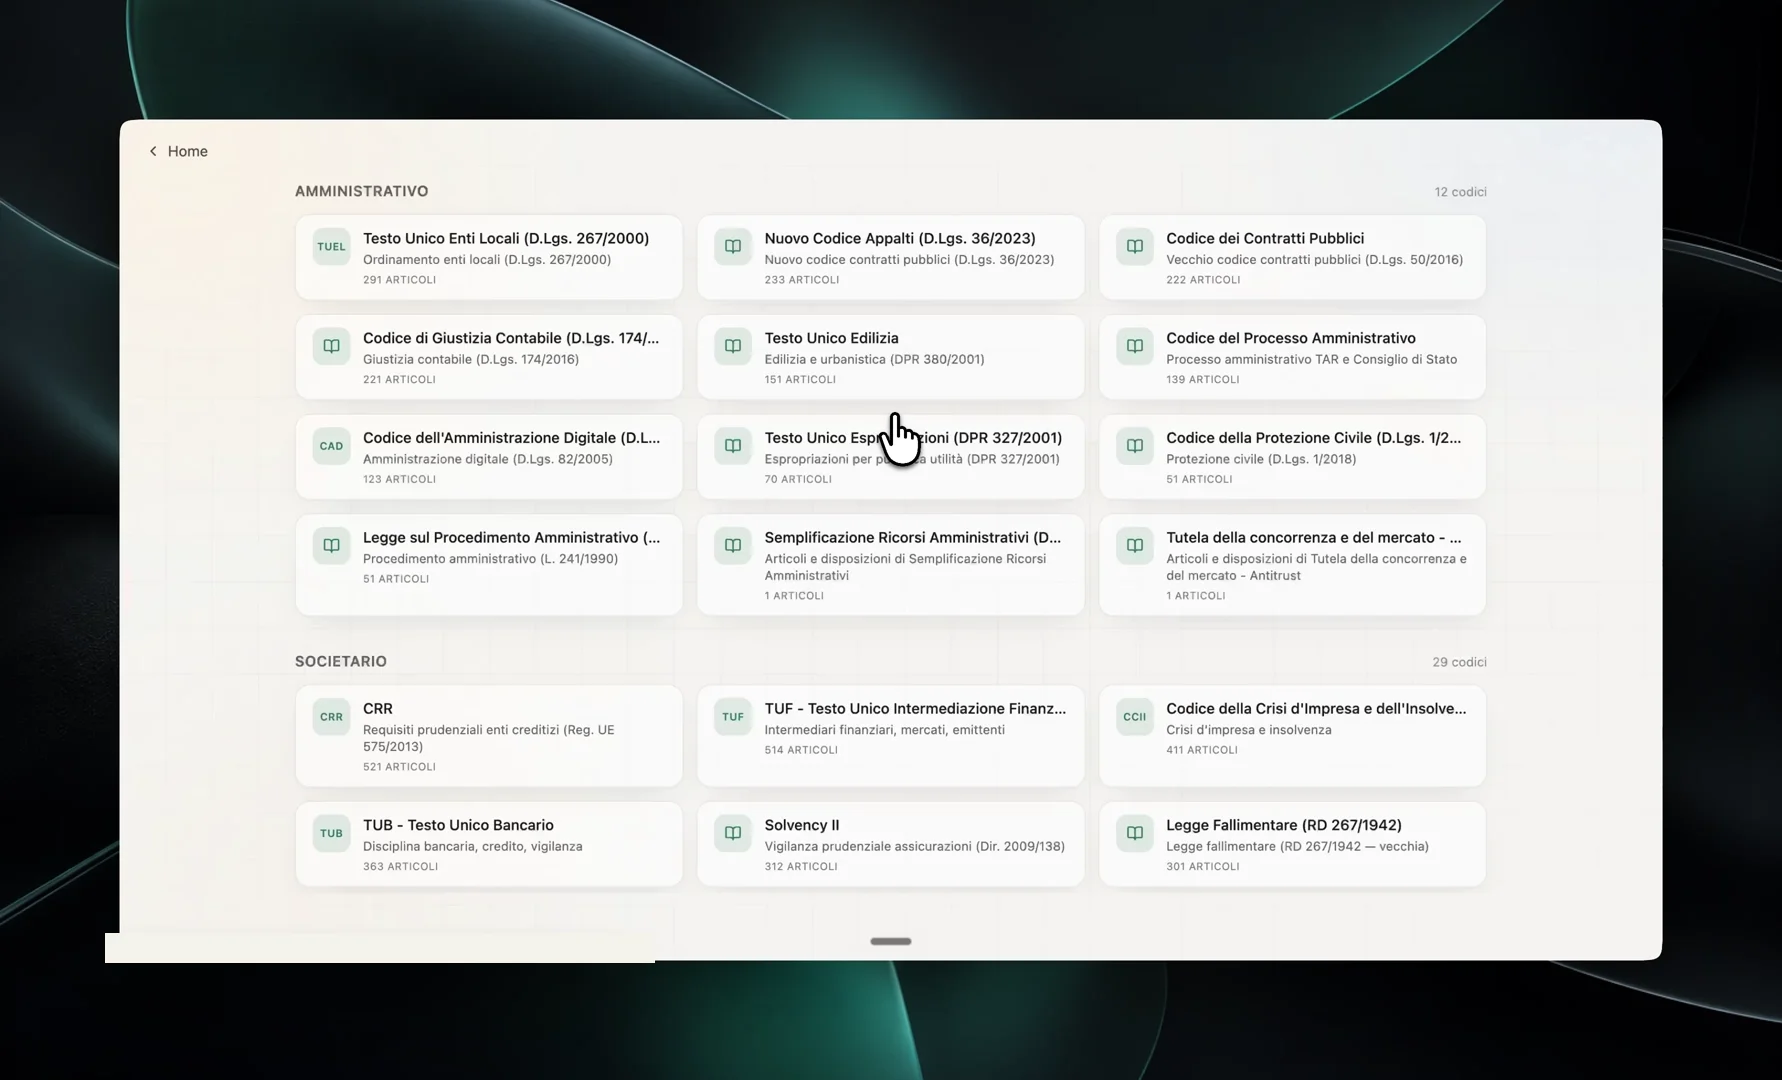Click the subtitle "Amministrazione digitale (D.Lgs. 82/2005)"
Image resolution: width=1782 pixels, height=1080 pixels.
[x=488, y=460]
